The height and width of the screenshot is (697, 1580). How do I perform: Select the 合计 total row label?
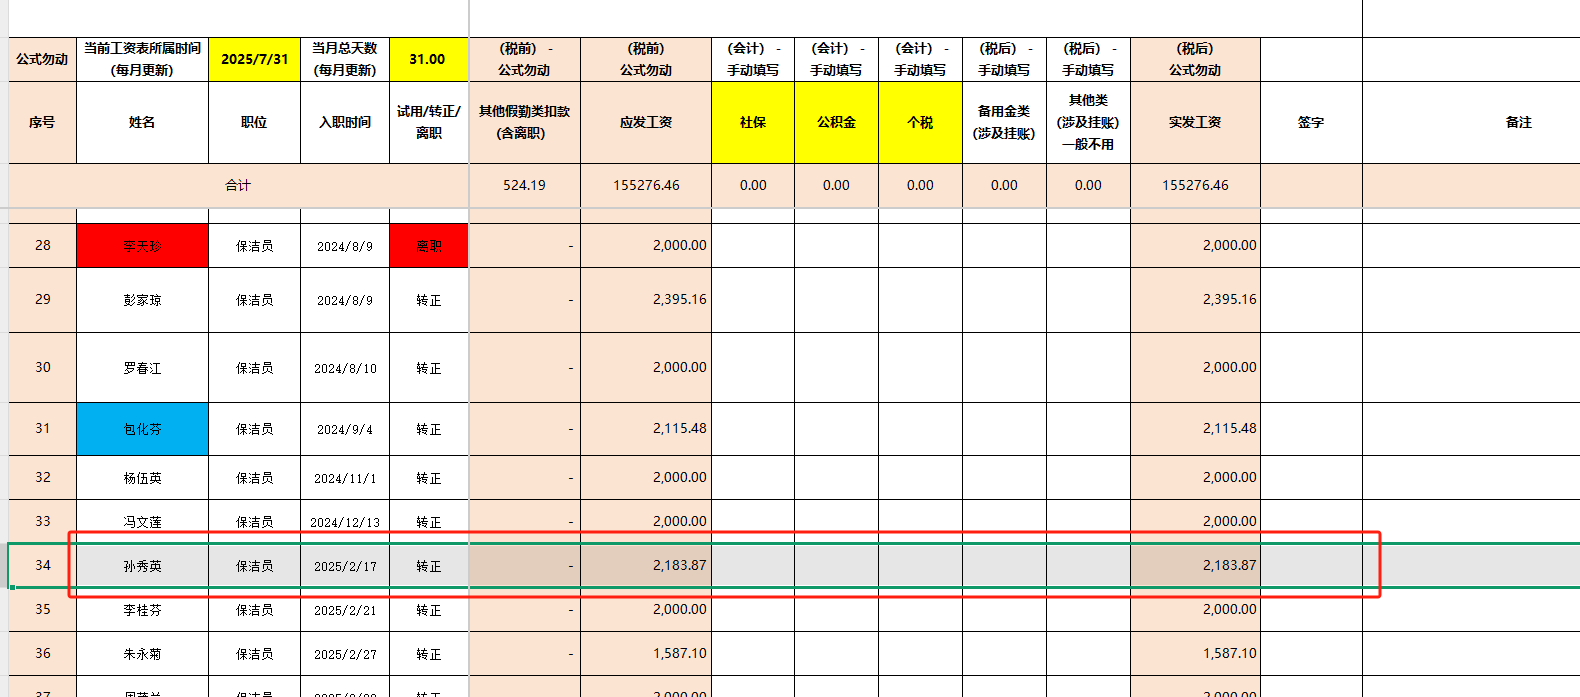click(238, 185)
